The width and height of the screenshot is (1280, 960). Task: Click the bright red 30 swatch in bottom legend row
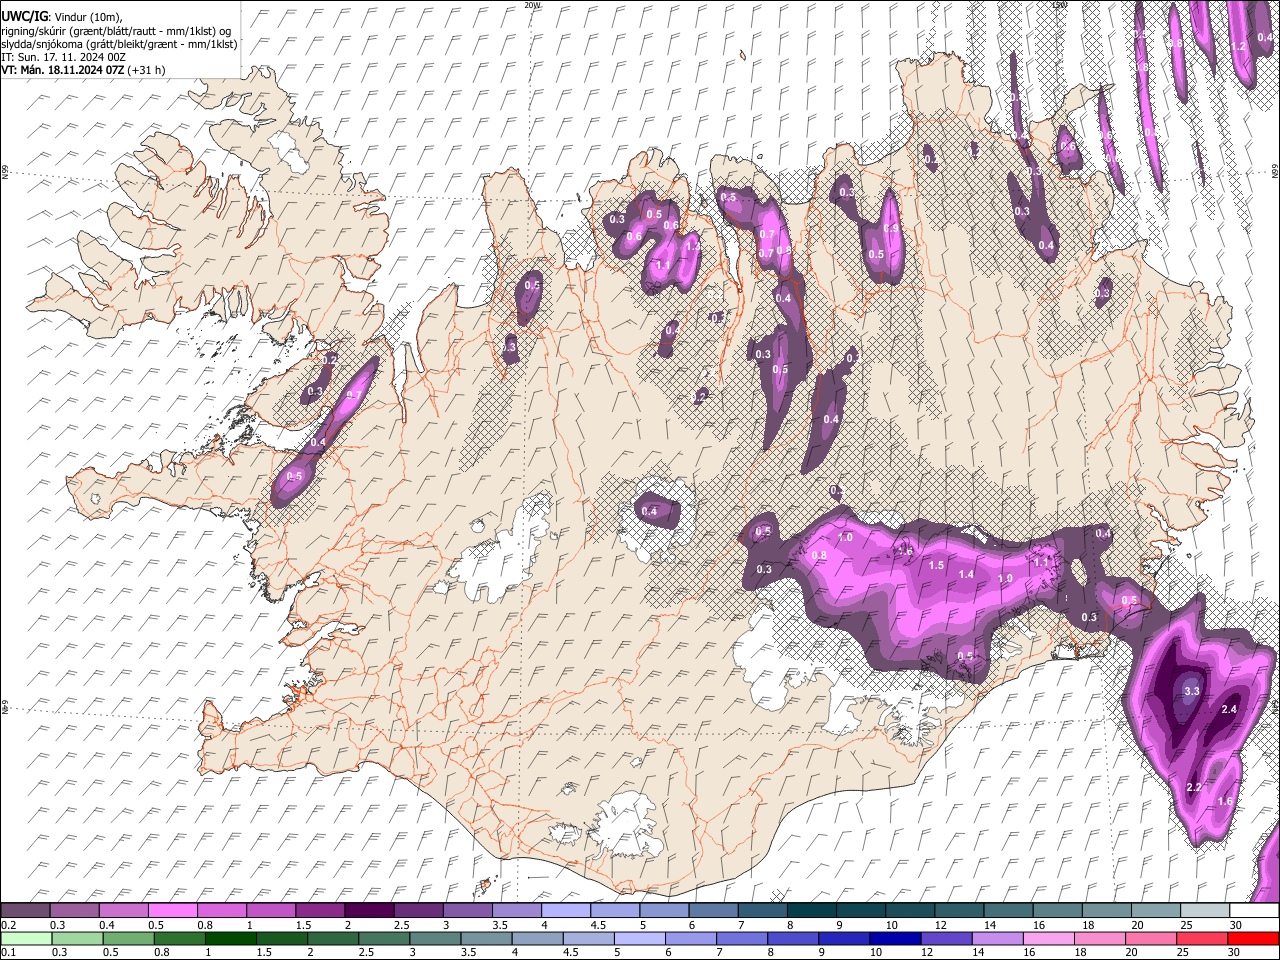point(1253,938)
